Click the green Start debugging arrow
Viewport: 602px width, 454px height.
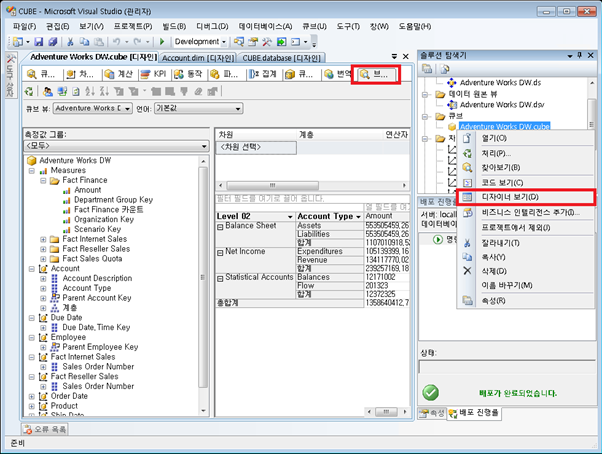[162, 41]
